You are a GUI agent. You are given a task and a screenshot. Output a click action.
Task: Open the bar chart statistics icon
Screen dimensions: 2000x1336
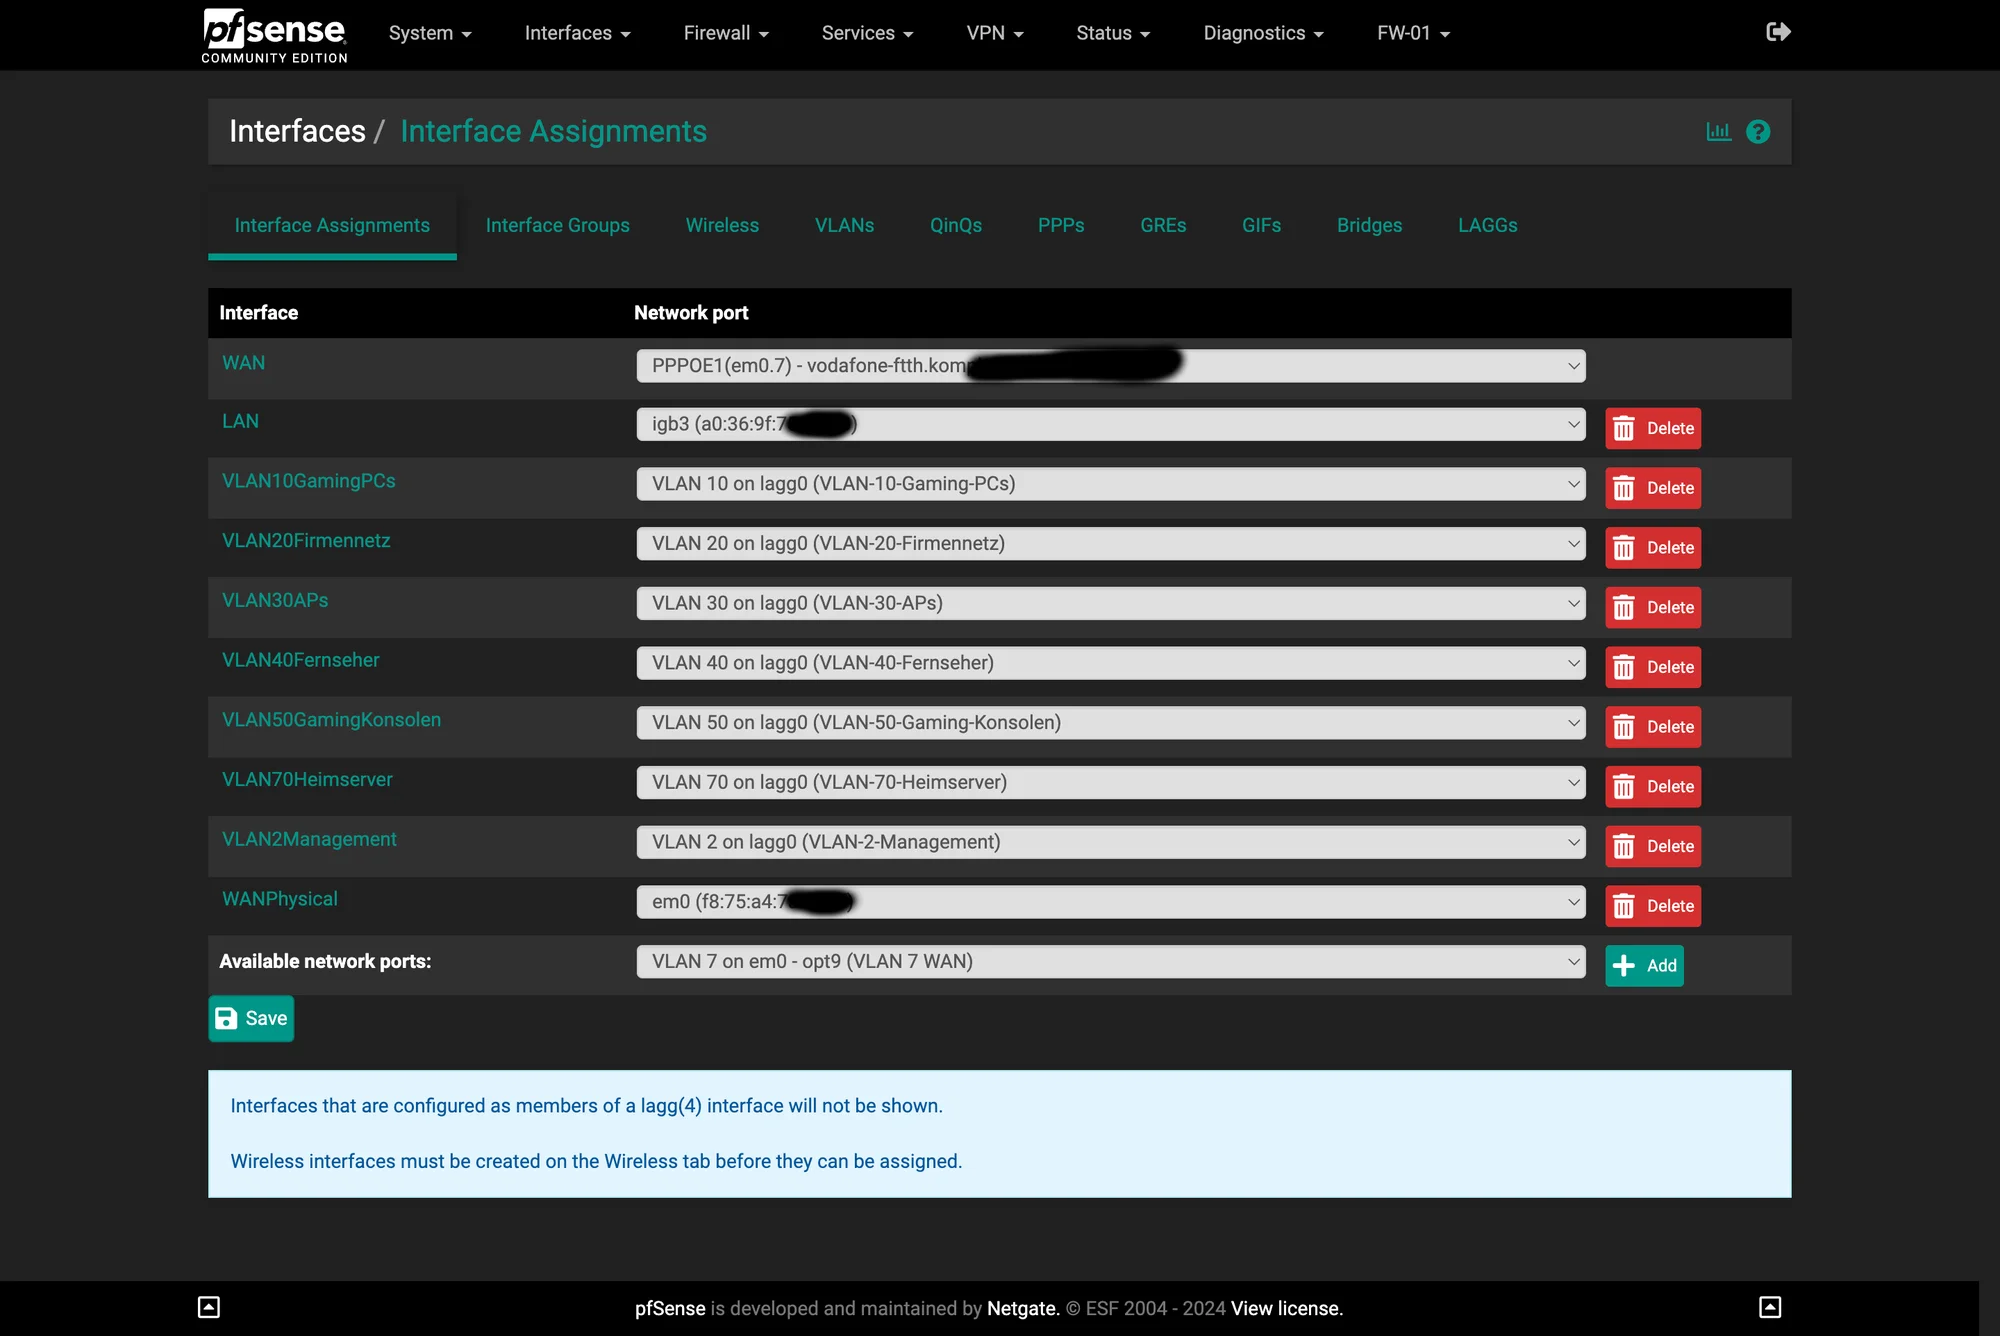point(1718,131)
